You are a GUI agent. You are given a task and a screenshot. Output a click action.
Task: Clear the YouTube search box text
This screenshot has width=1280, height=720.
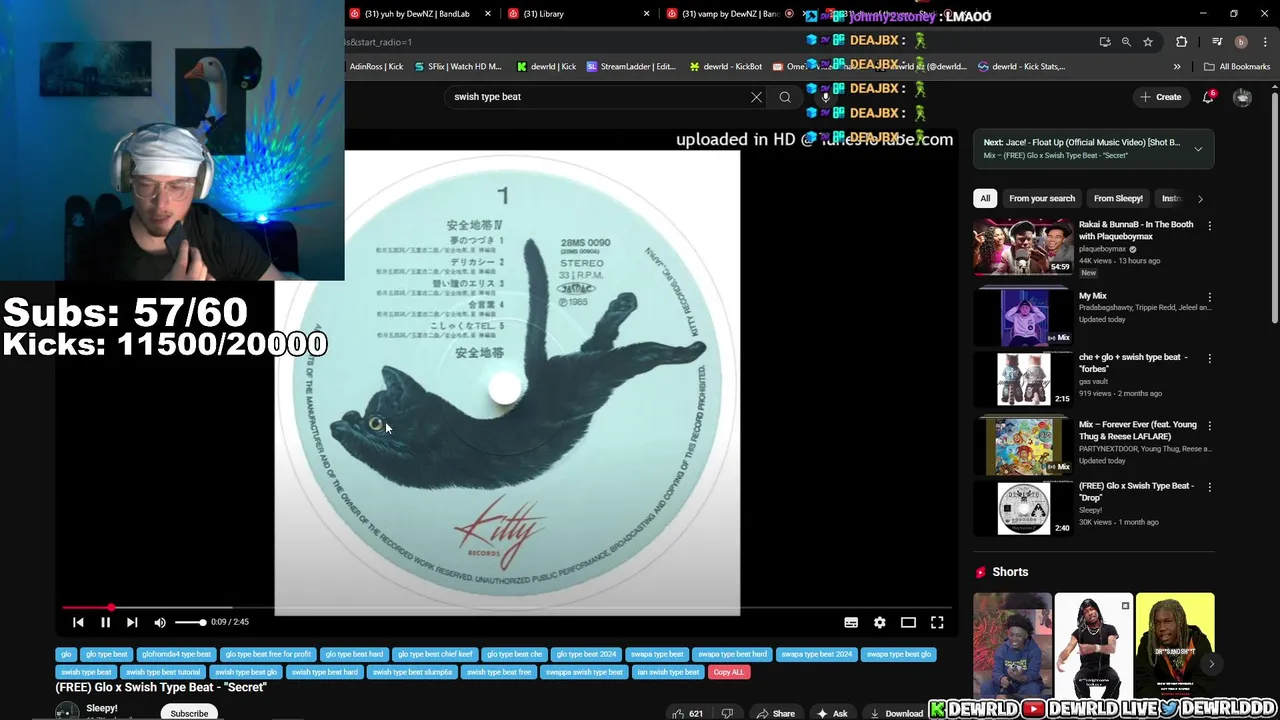click(x=756, y=97)
